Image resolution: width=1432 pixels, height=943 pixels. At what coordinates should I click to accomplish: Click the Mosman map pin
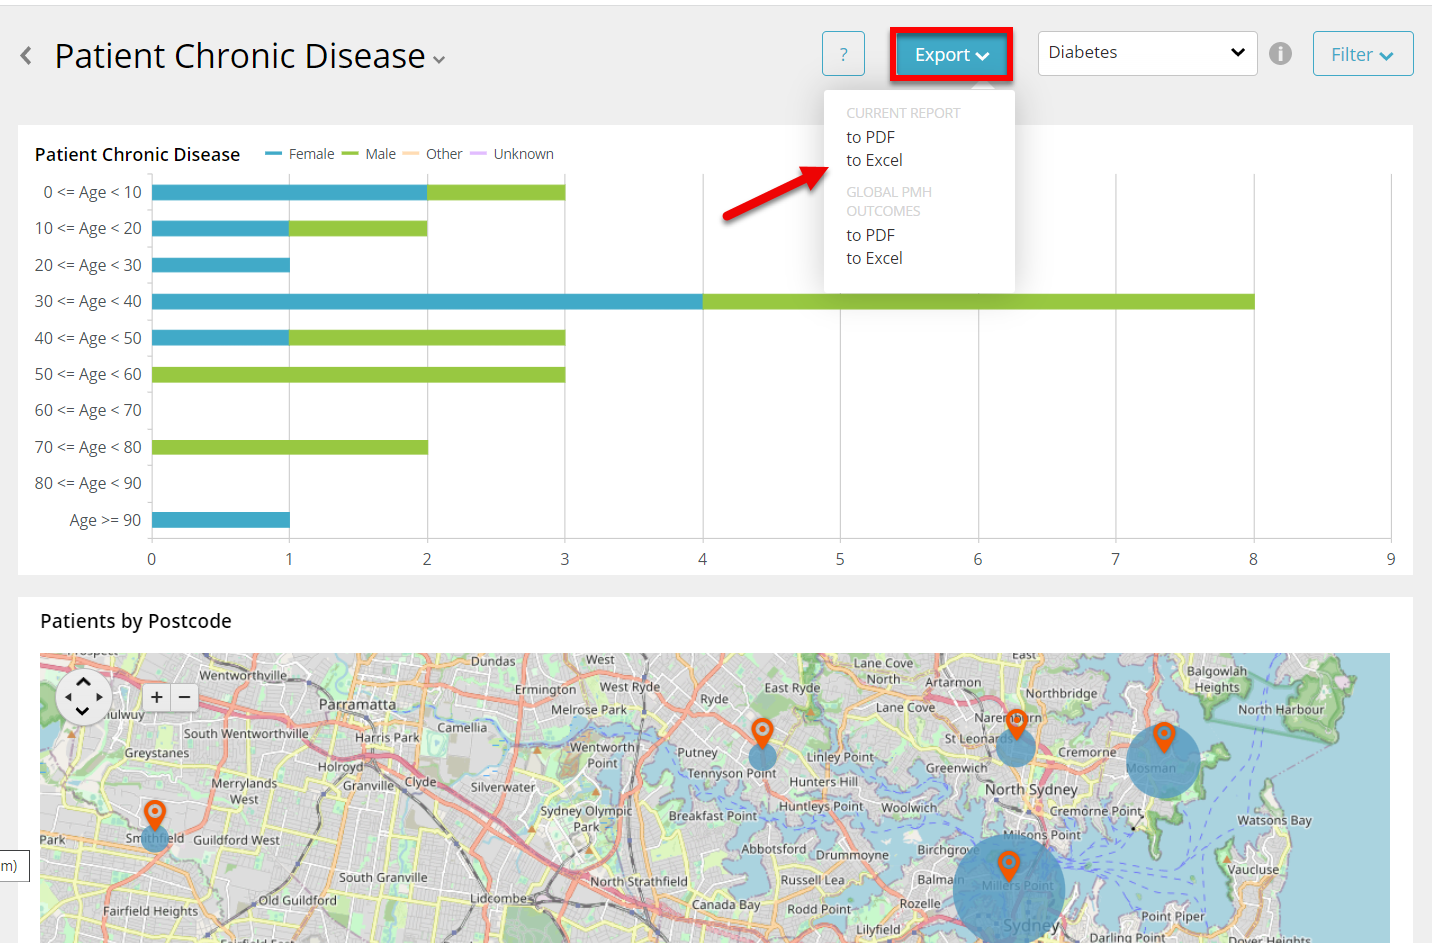point(1163,737)
